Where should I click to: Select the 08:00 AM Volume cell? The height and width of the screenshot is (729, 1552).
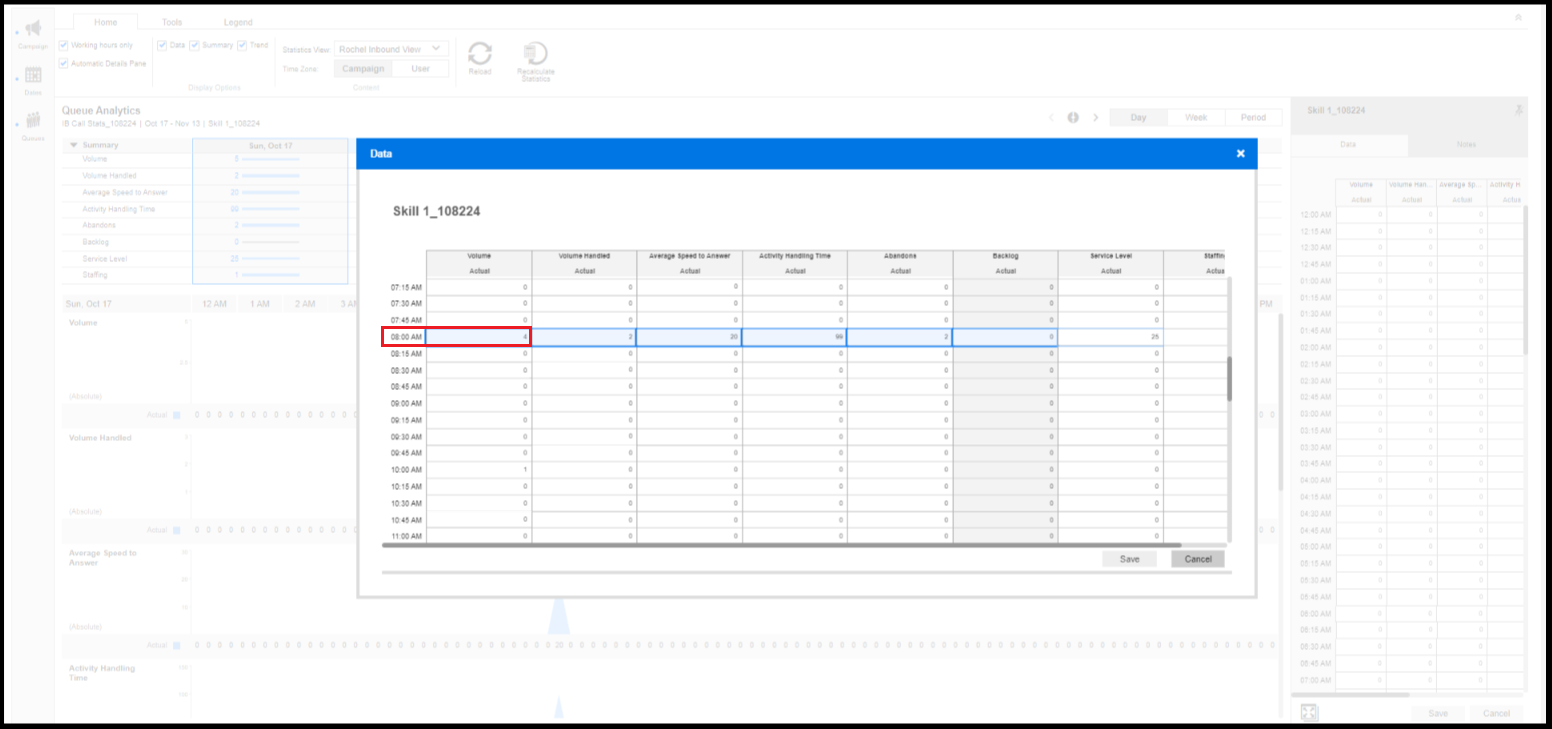tap(478, 337)
